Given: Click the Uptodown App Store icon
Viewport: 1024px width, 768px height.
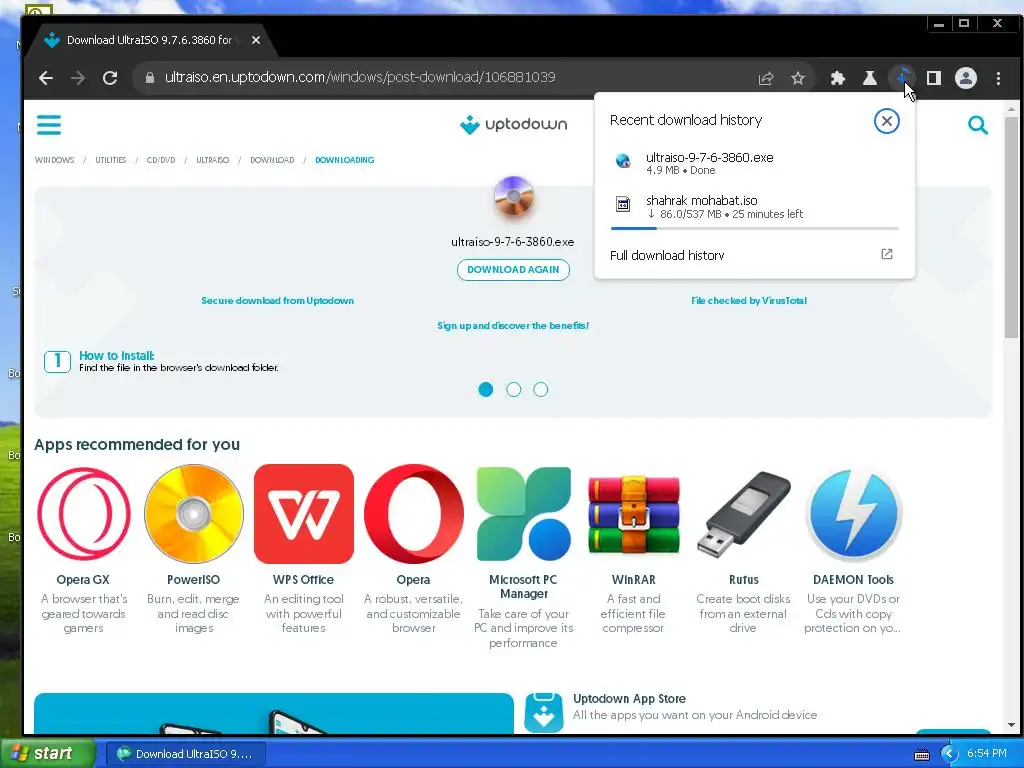Looking at the screenshot, I should [543, 712].
